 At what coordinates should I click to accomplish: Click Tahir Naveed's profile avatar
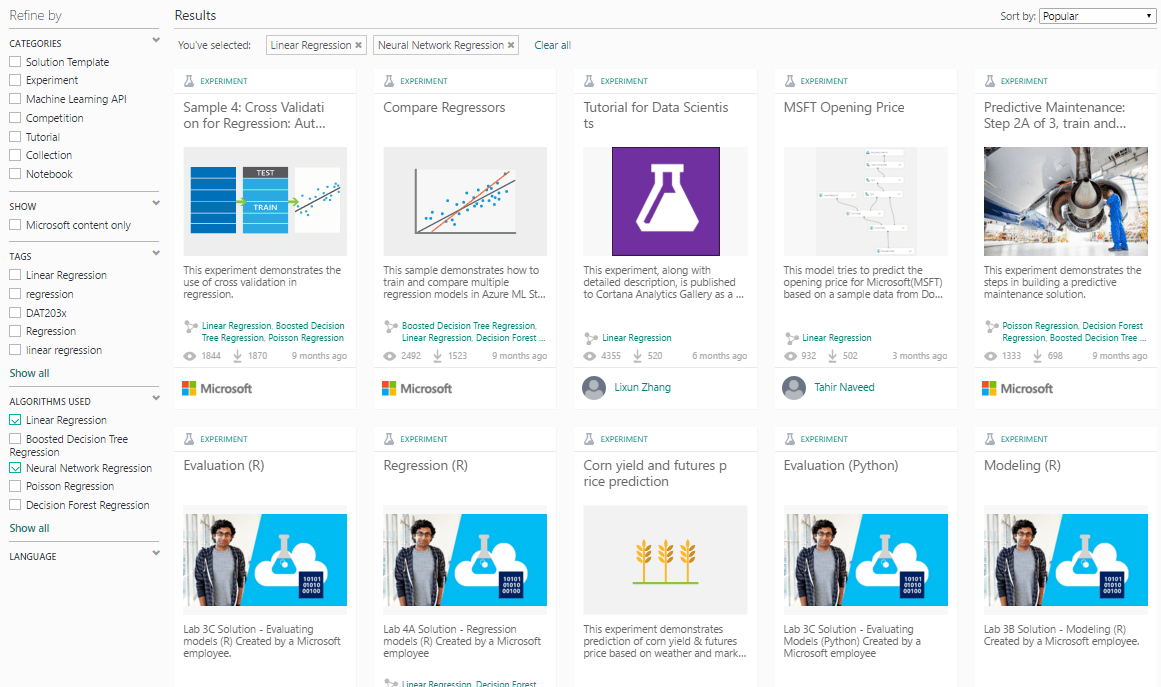794,388
